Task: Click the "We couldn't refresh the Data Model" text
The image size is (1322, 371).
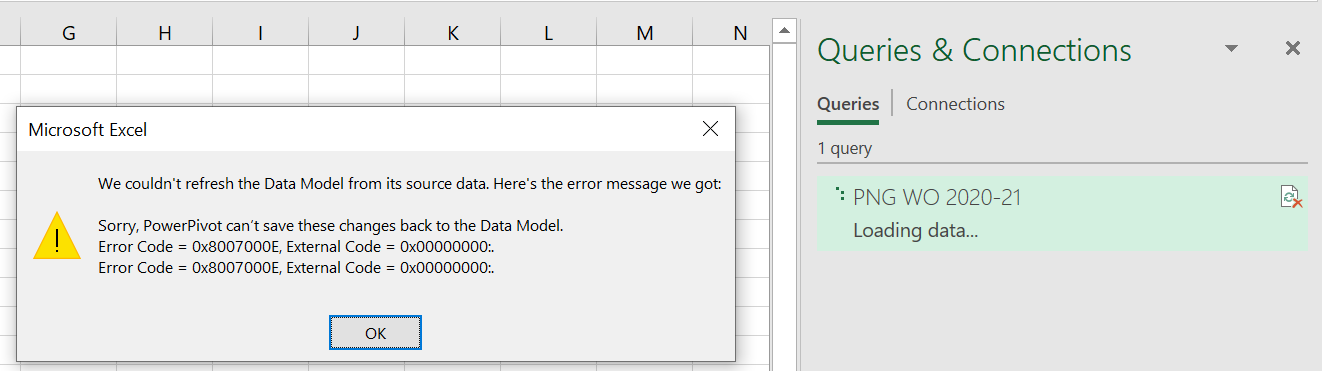Action: [410, 184]
